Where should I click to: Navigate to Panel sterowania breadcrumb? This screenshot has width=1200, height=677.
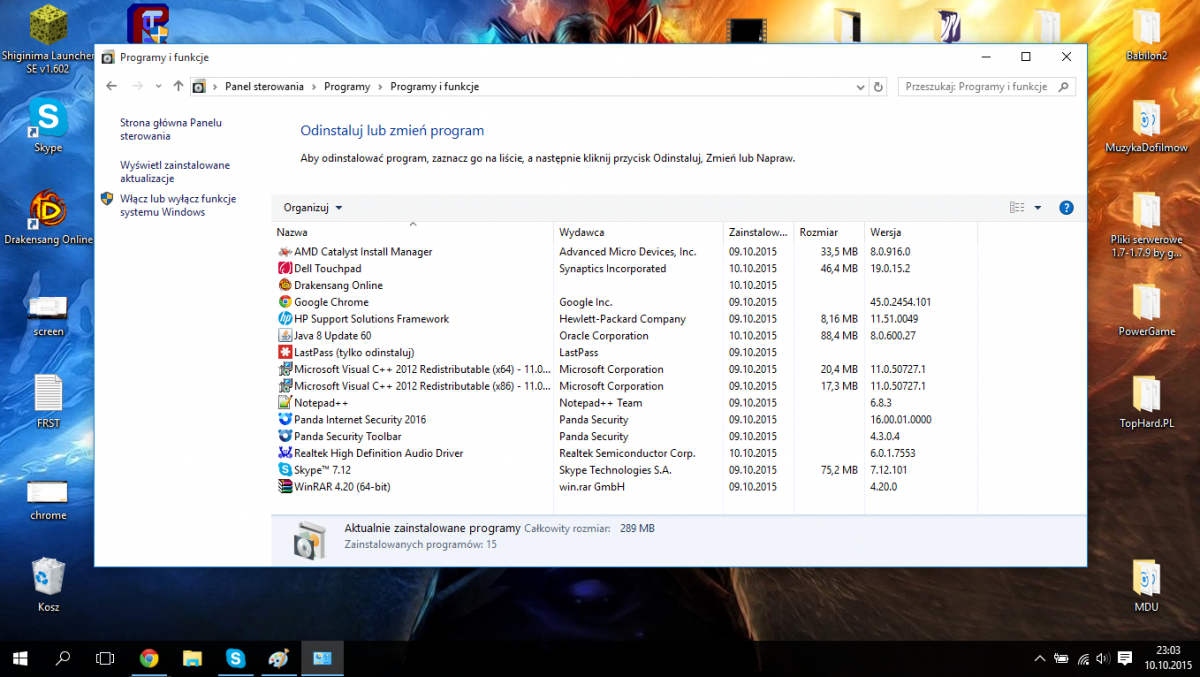pyautogui.click(x=264, y=87)
